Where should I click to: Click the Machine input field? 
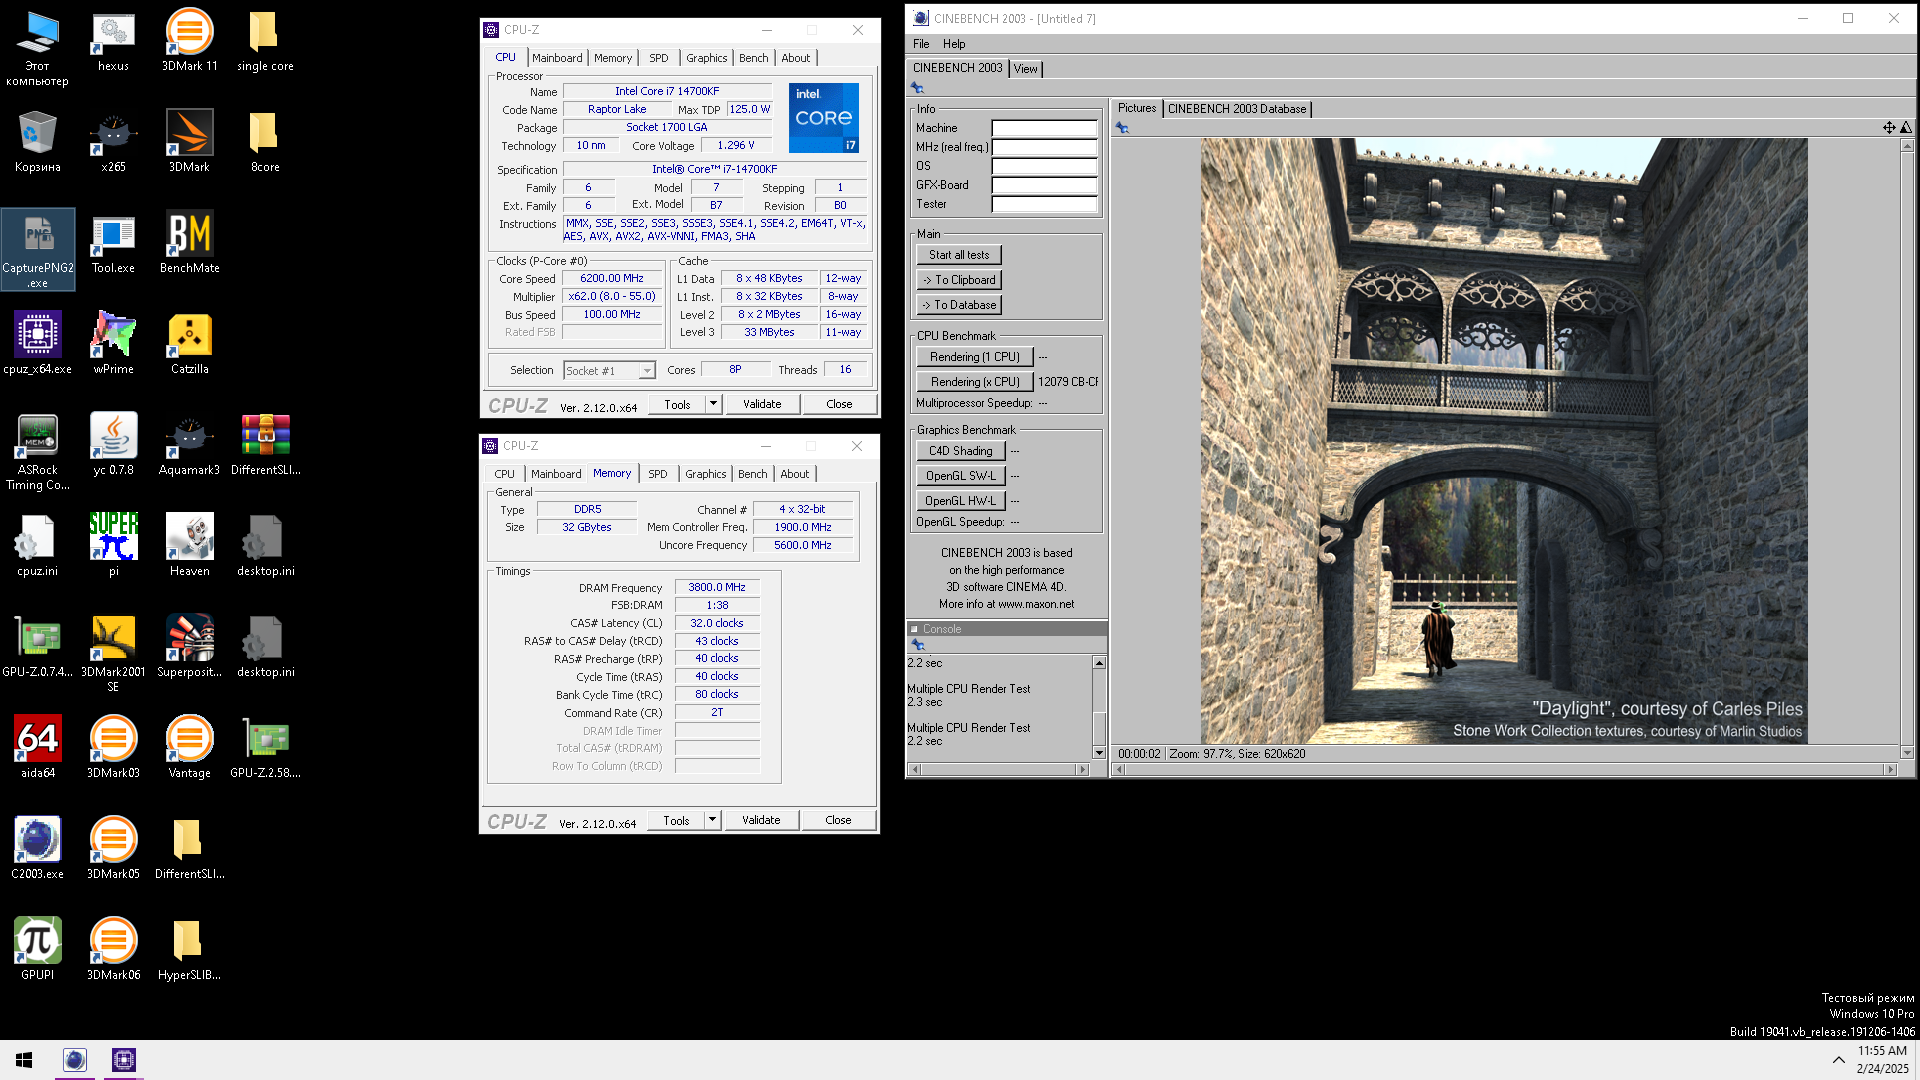1044,128
